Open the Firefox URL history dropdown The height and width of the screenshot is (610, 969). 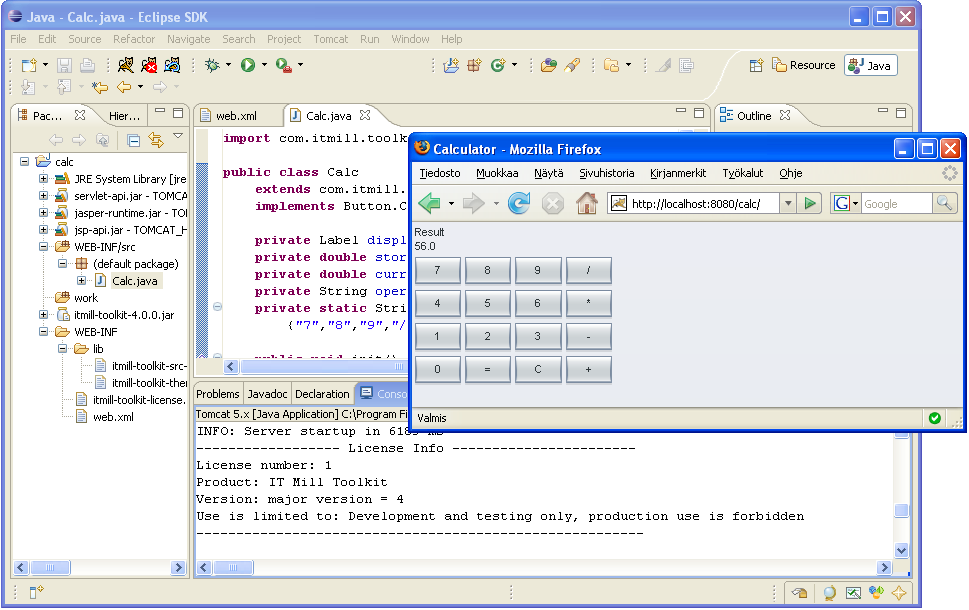tap(788, 204)
